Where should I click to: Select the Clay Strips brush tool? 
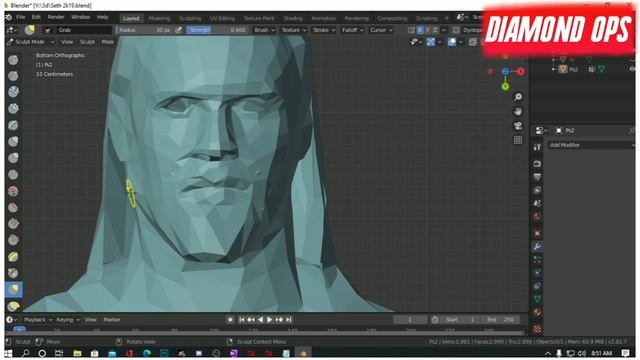(13, 109)
